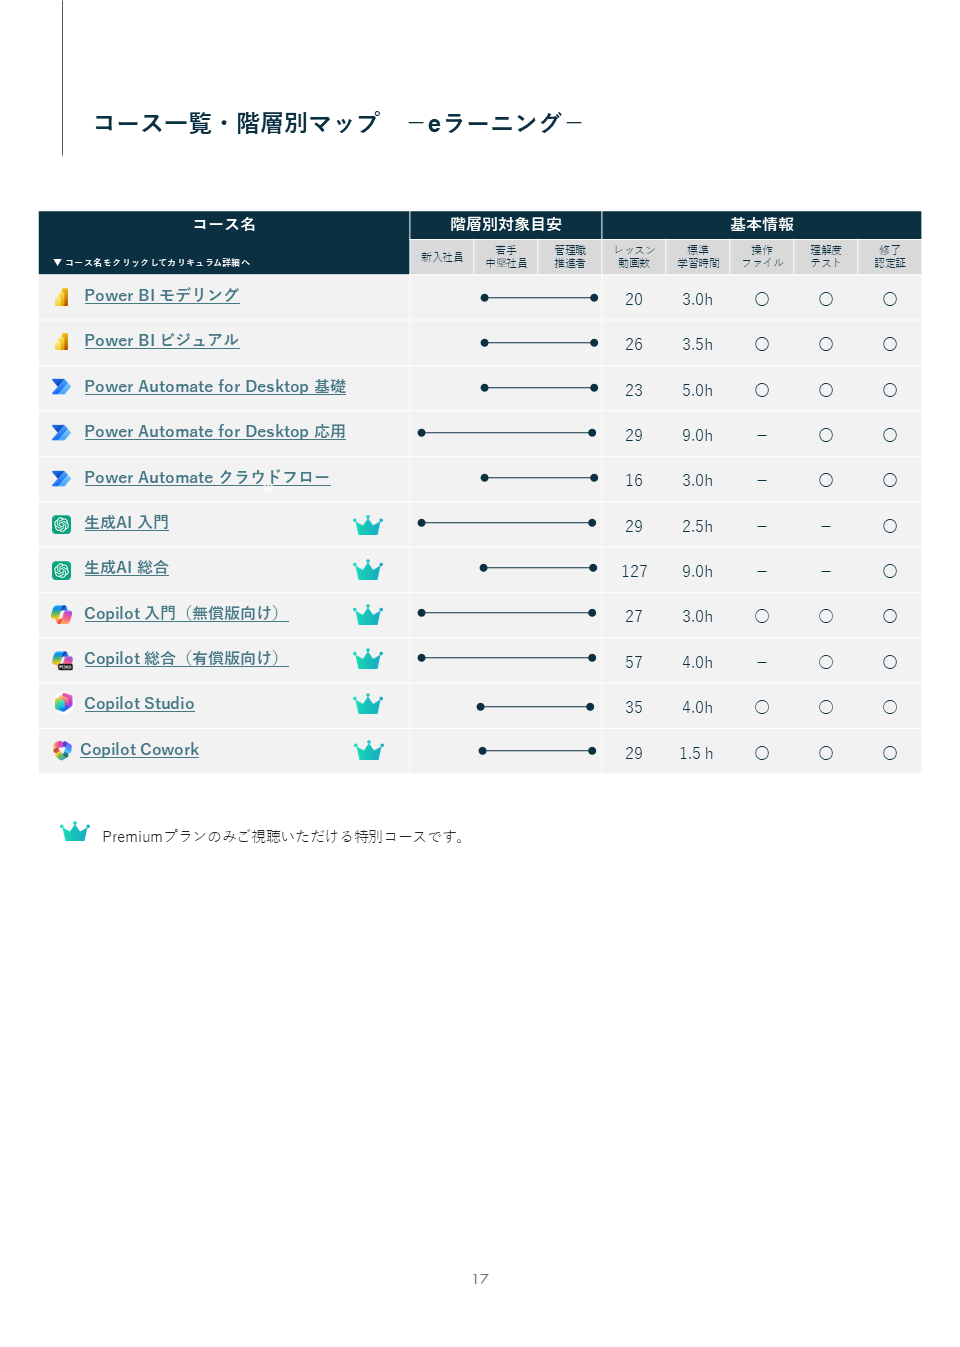Click study time 1.5 h for Copilot Cowork

(x=697, y=753)
